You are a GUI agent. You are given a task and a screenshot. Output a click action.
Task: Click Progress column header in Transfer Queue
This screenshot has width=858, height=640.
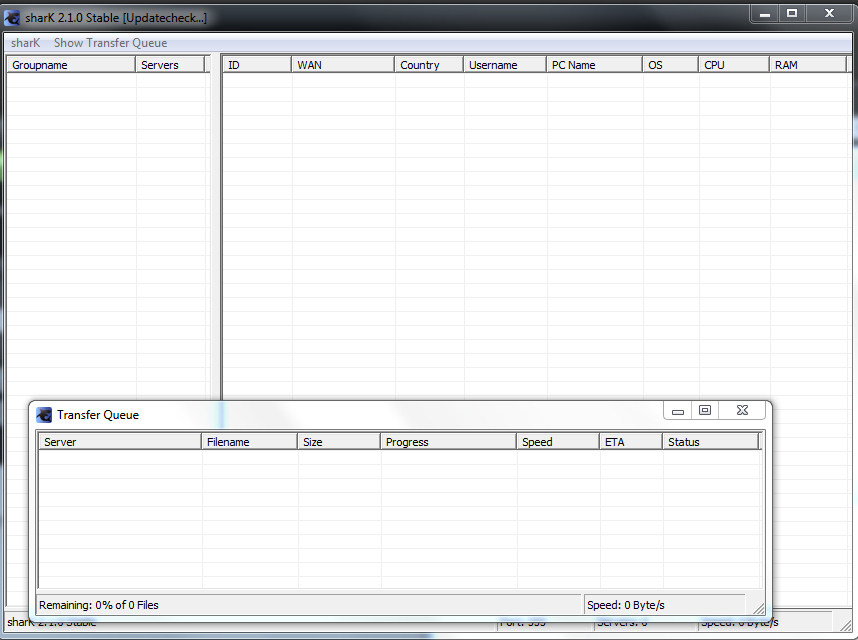(x=449, y=441)
